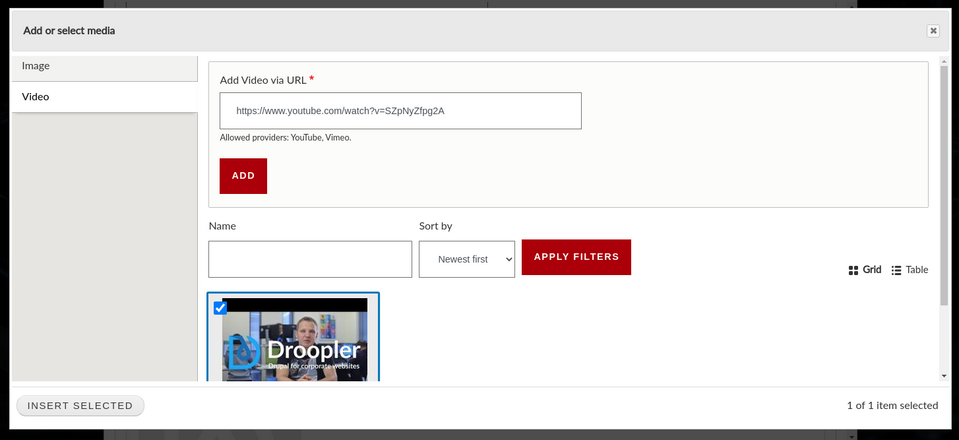Close the Add or select media dialog
Screen dimensions: 959x440
pyautogui.click(x=933, y=31)
